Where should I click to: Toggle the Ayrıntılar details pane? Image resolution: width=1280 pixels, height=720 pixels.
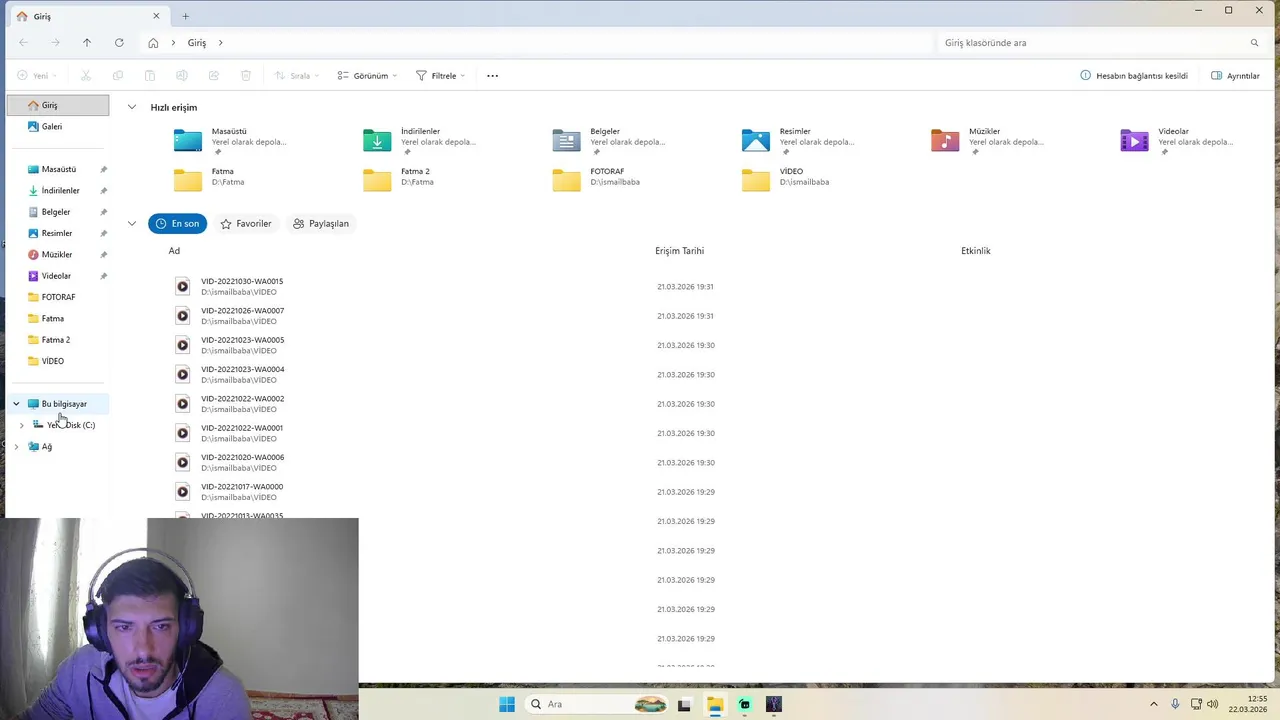coord(1235,76)
